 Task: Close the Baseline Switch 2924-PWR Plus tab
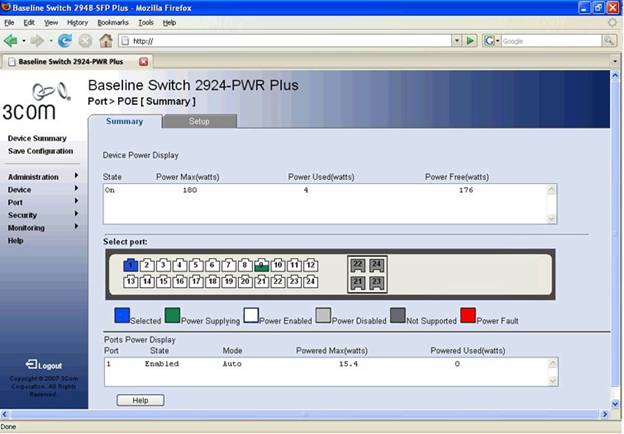coord(144,62)
